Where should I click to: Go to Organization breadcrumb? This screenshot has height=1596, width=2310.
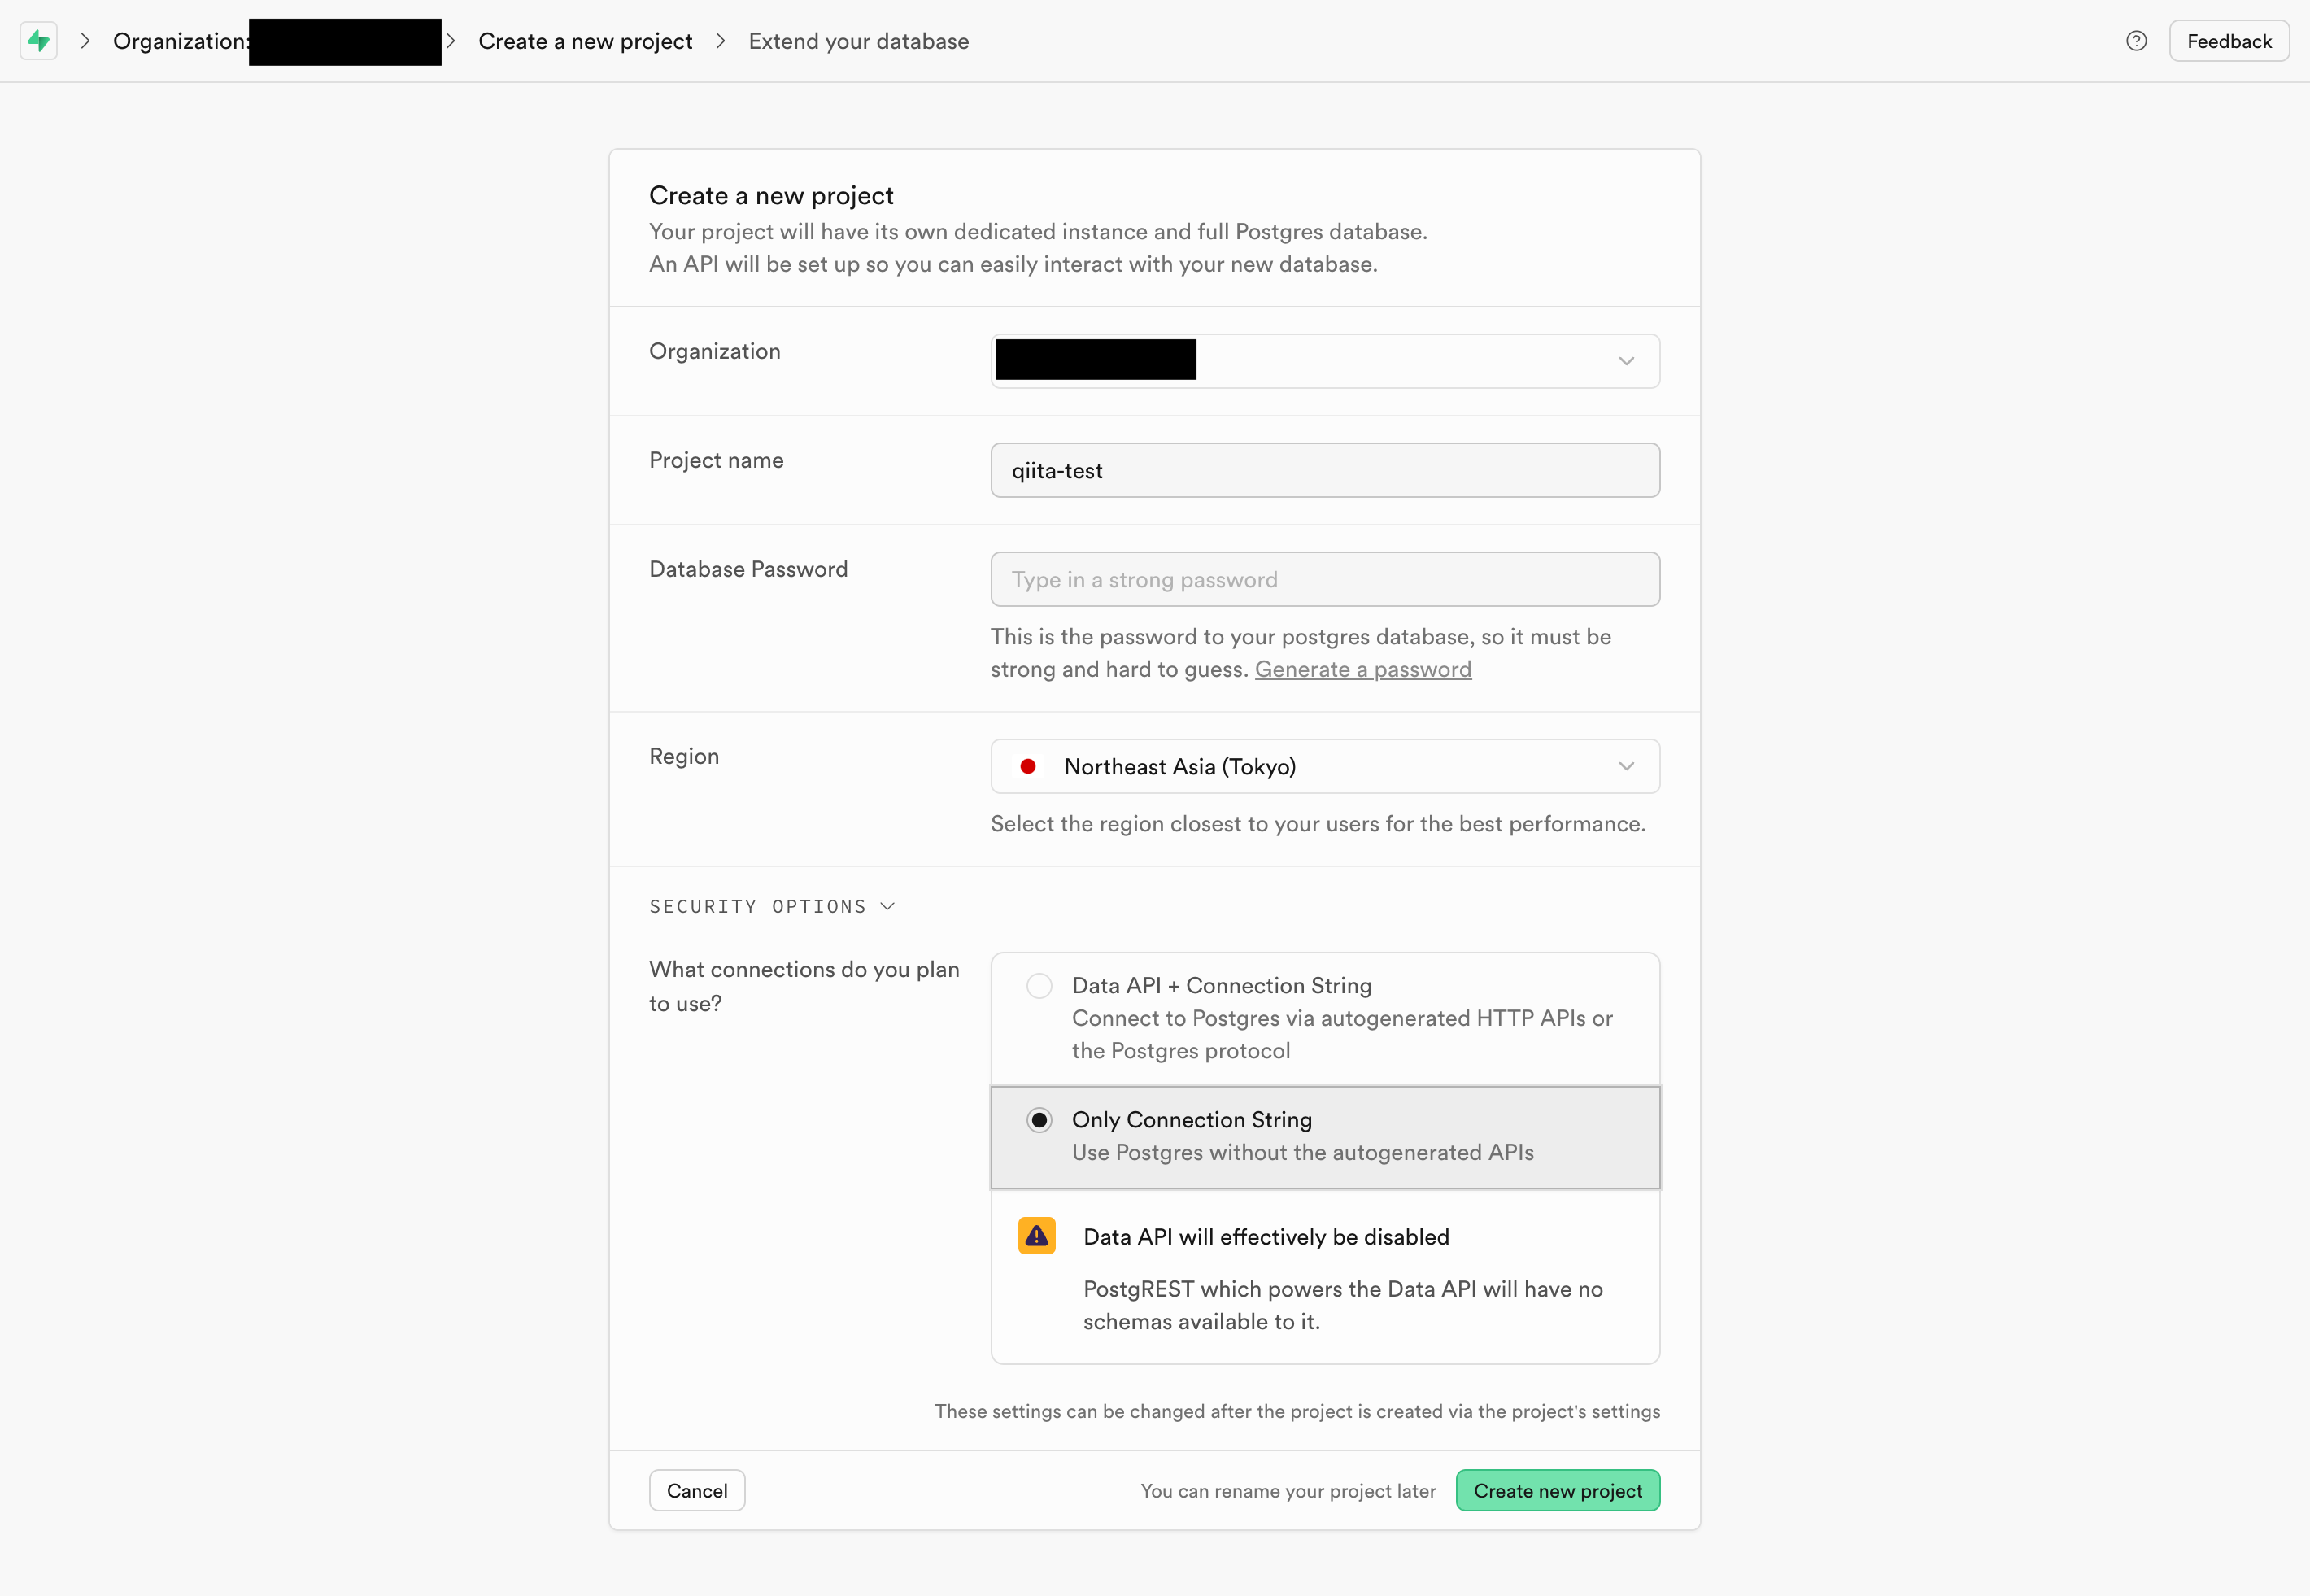180,41
